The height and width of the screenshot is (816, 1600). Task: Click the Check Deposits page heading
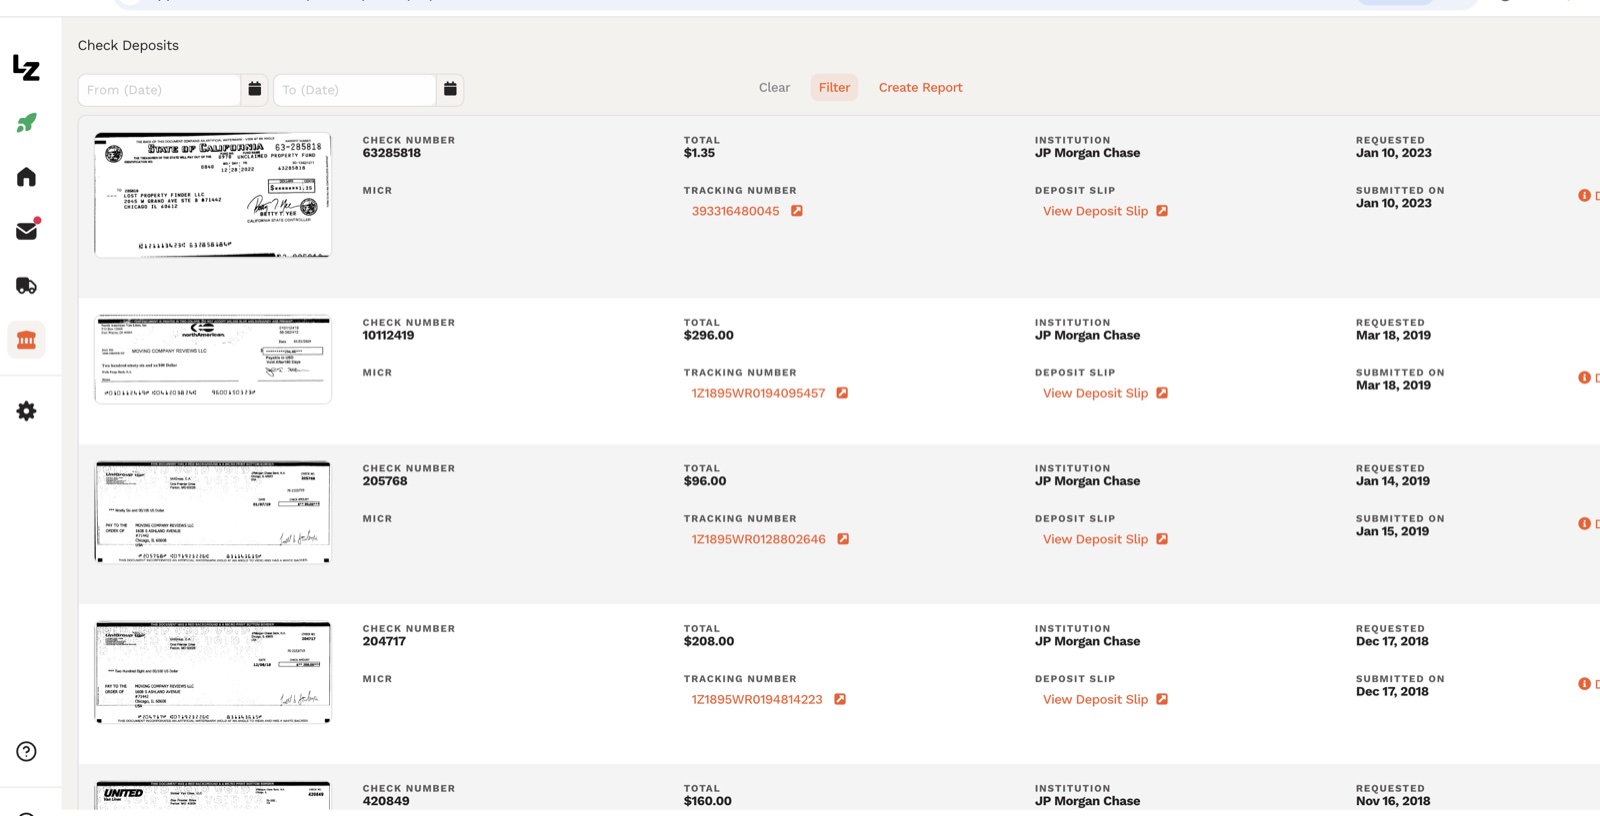tap(128, 45)
